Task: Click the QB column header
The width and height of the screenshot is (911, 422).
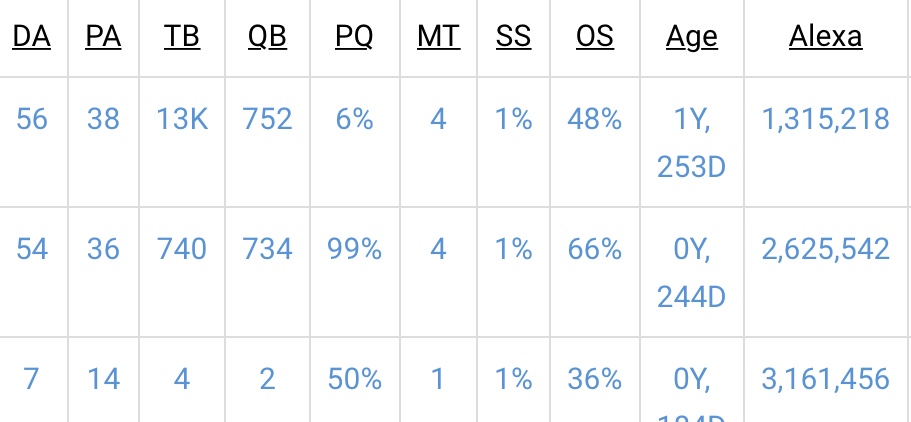Action: tap(267, 37)
